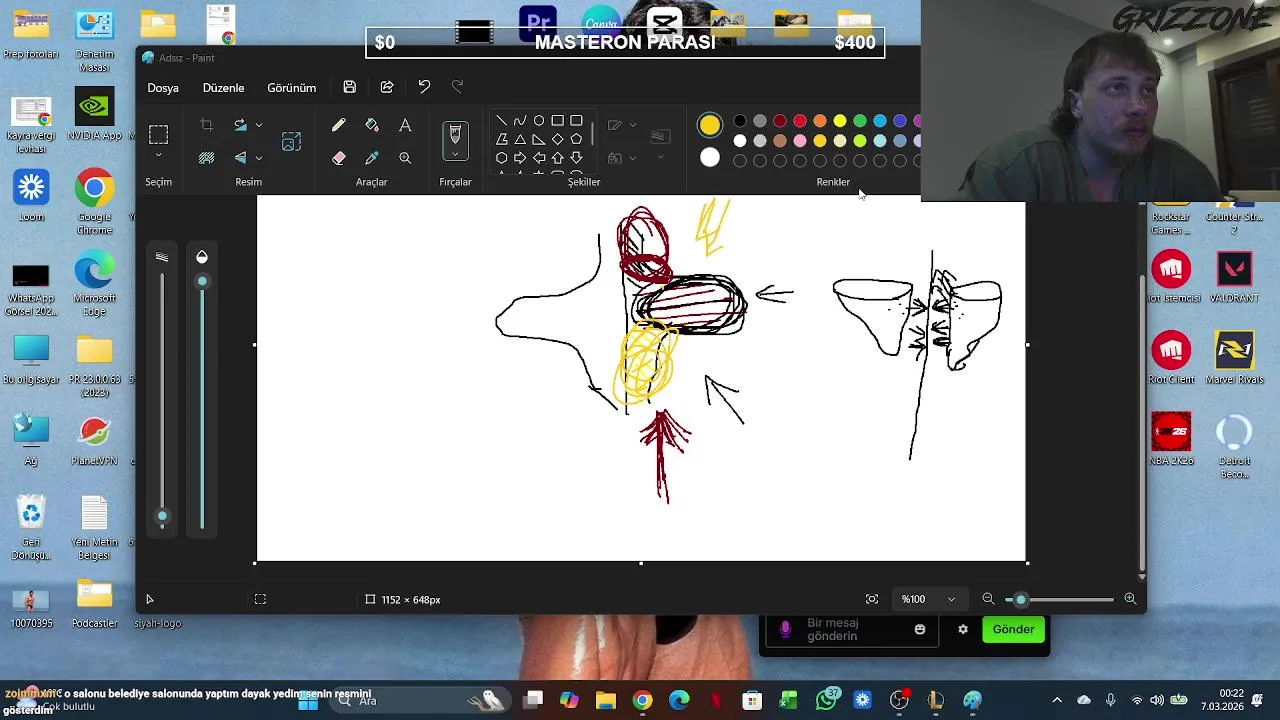Viewport: 1280px width, 720px height.
Task: Click the fit-to-window icon in status bar
Action: (872, 599)
